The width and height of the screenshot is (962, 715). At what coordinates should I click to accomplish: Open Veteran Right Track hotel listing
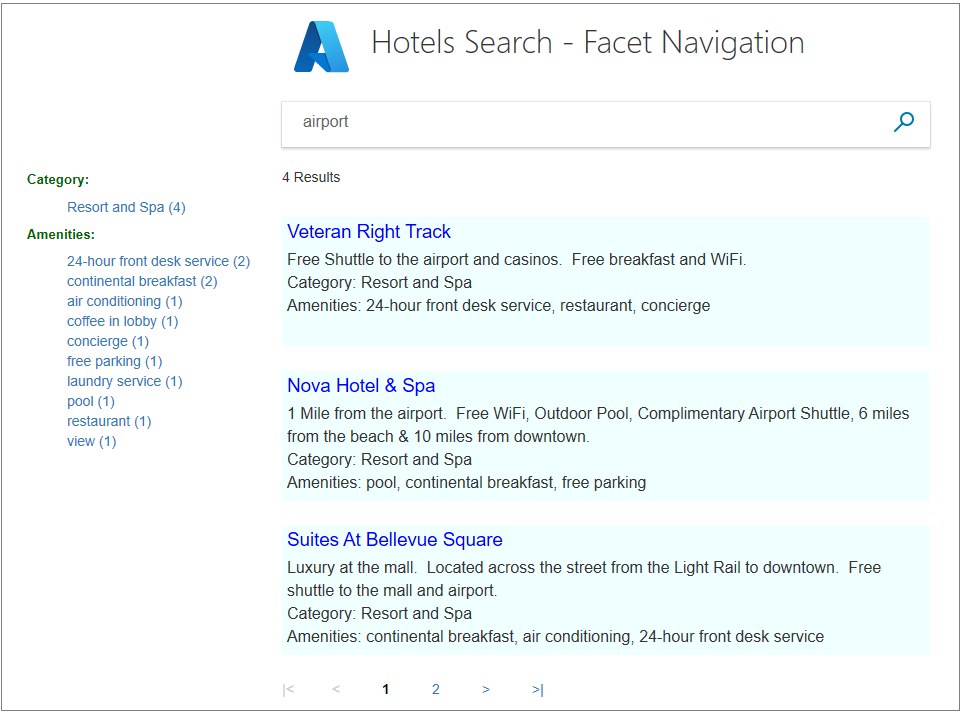[369, 231]
